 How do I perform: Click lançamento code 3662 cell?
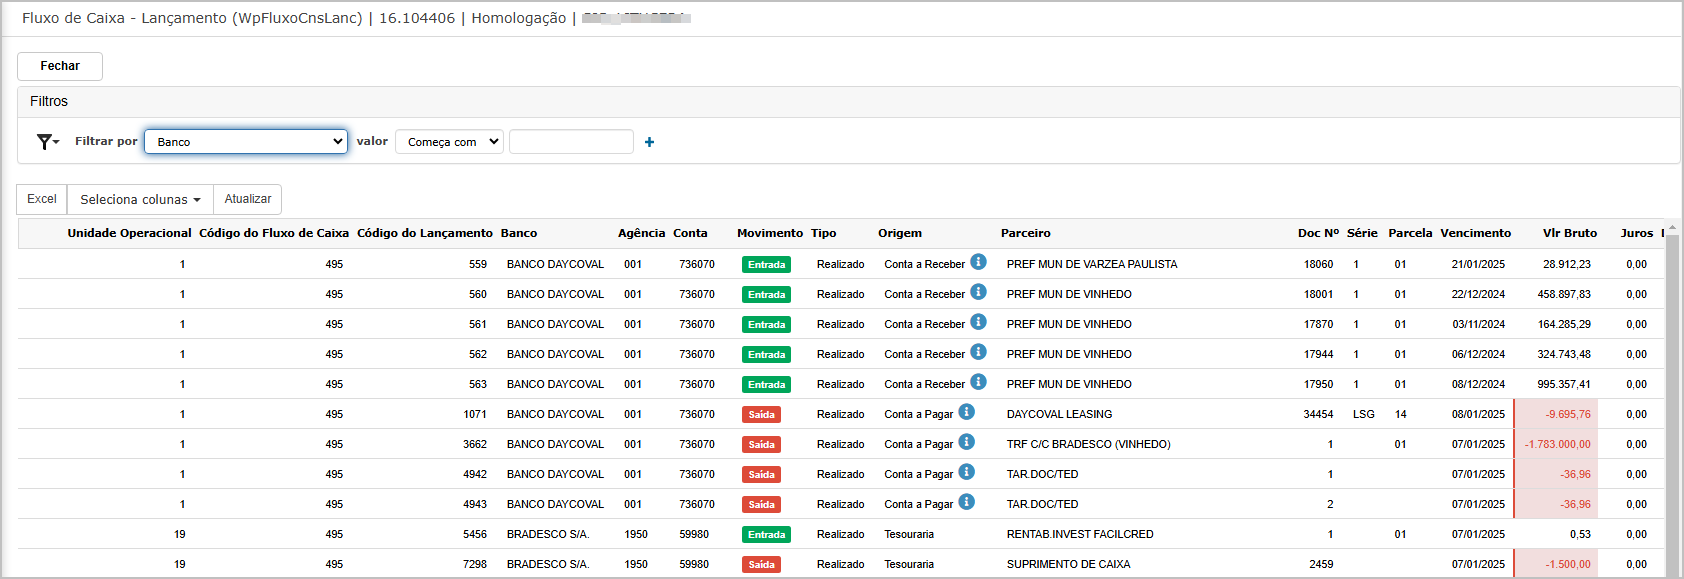click(475, 444)
